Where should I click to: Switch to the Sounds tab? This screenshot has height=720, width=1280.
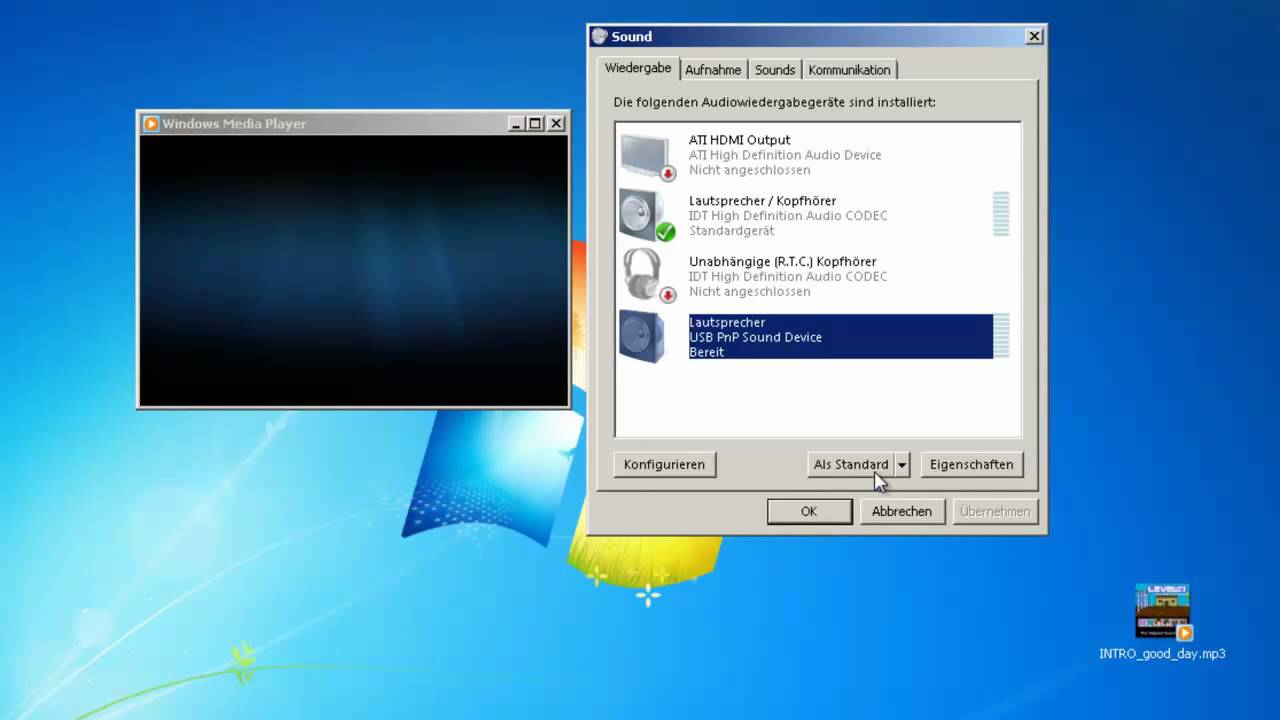[x=775, y=70]
